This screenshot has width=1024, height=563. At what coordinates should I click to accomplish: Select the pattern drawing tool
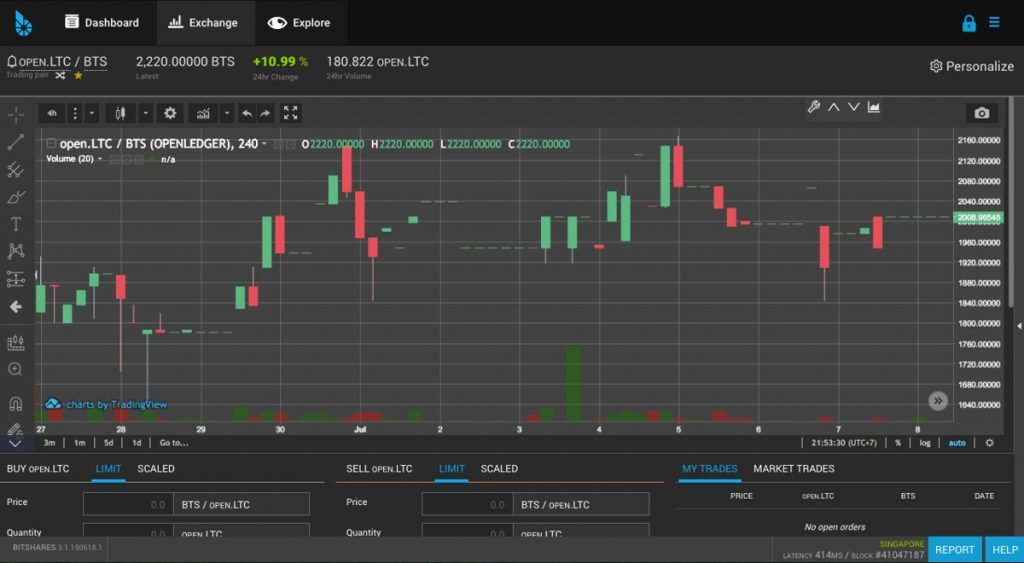(16, 251)
